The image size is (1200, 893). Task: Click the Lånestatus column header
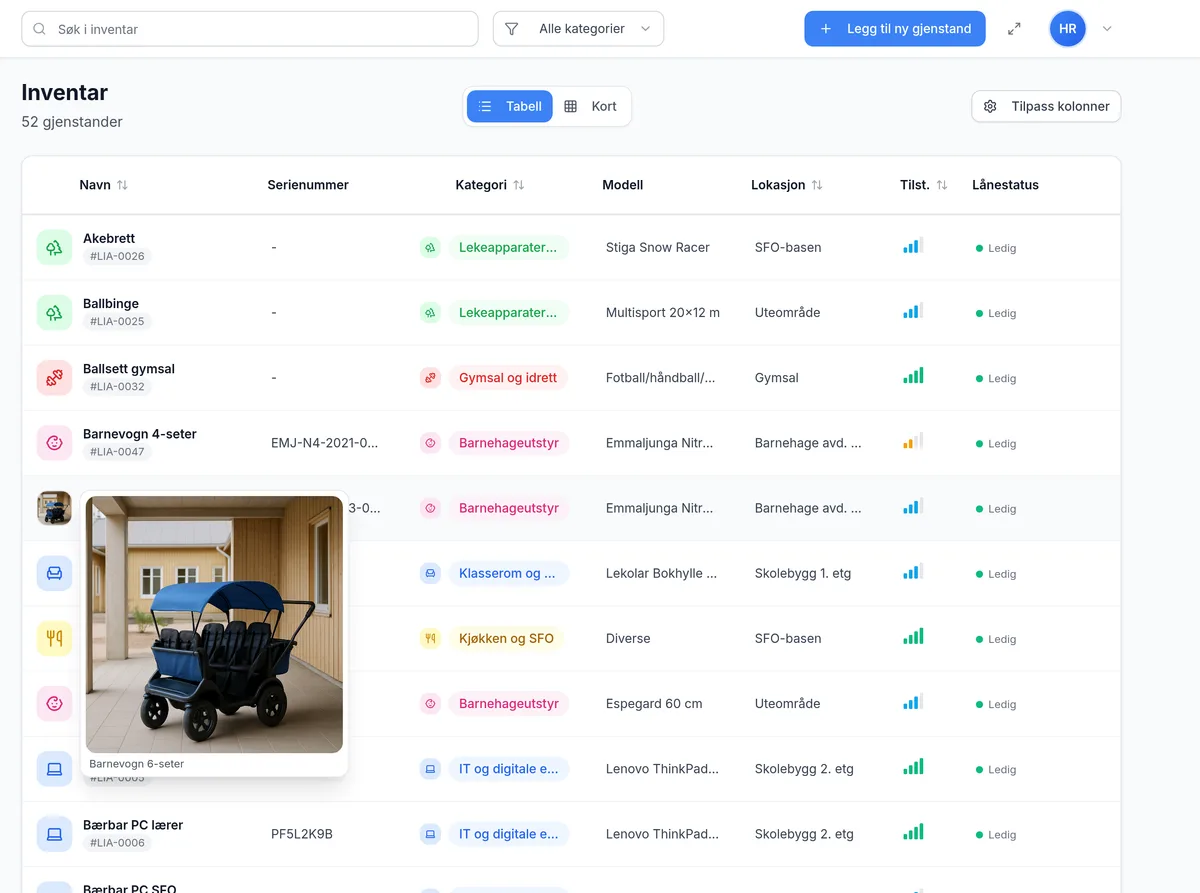[1005, 185]
